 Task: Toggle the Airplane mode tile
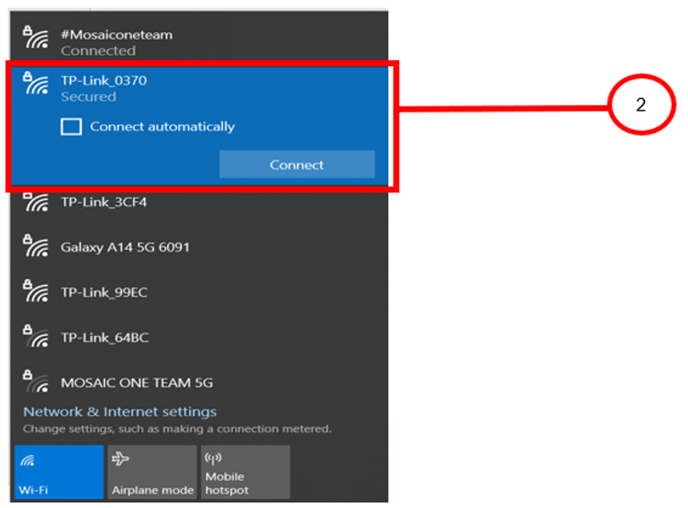[x=152, y=472]
